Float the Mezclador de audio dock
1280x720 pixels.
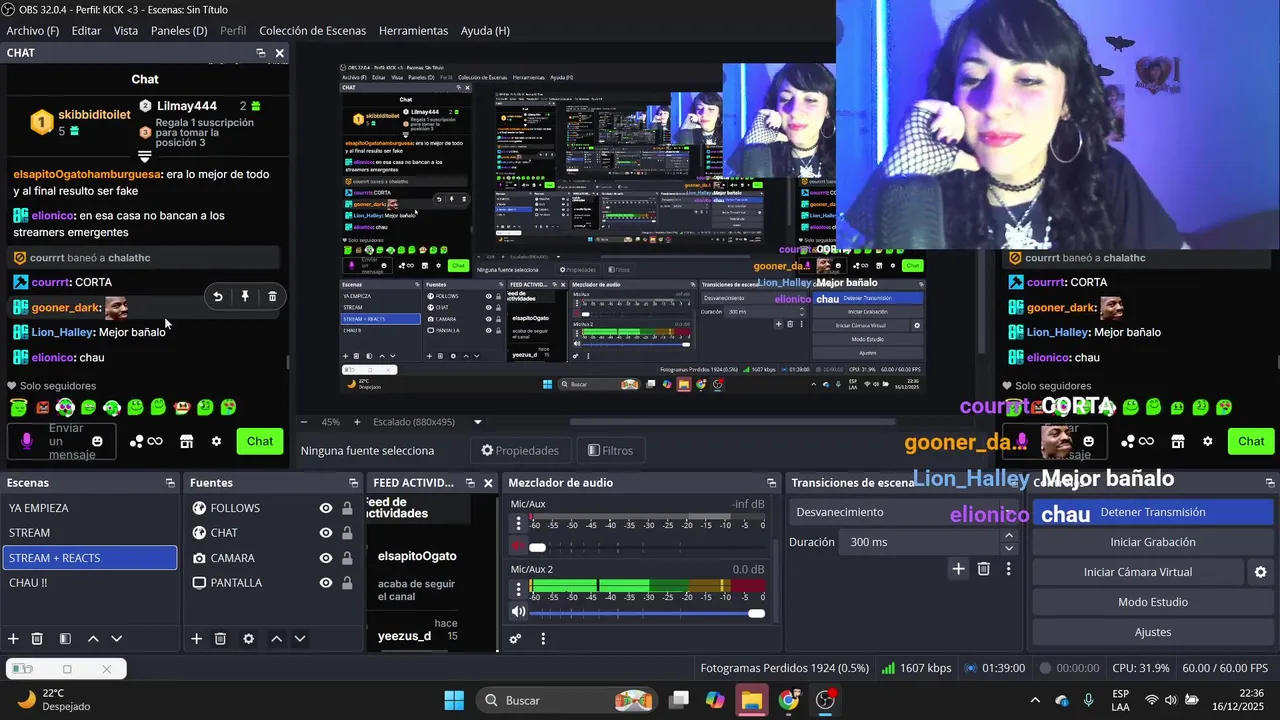point(771,483)
